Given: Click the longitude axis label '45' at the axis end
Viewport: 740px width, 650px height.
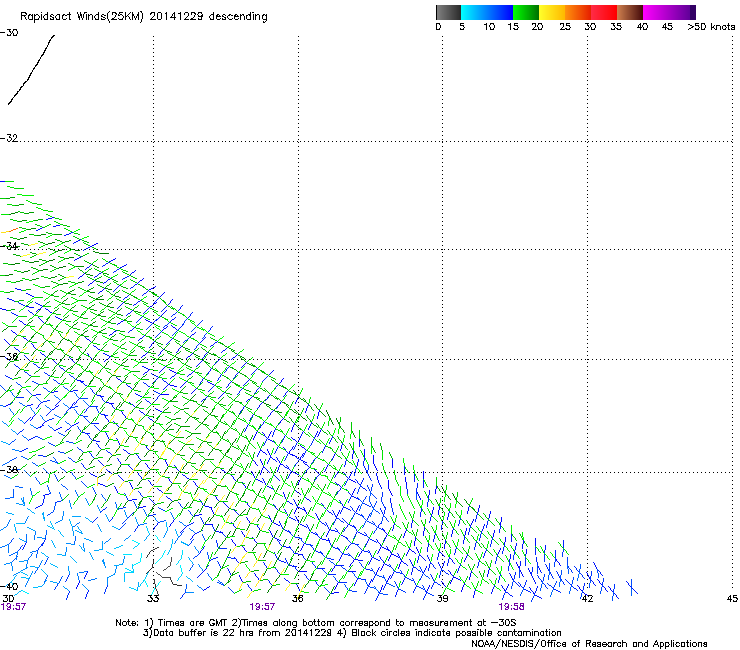Looking at the screenshot, I should (732, 599).
